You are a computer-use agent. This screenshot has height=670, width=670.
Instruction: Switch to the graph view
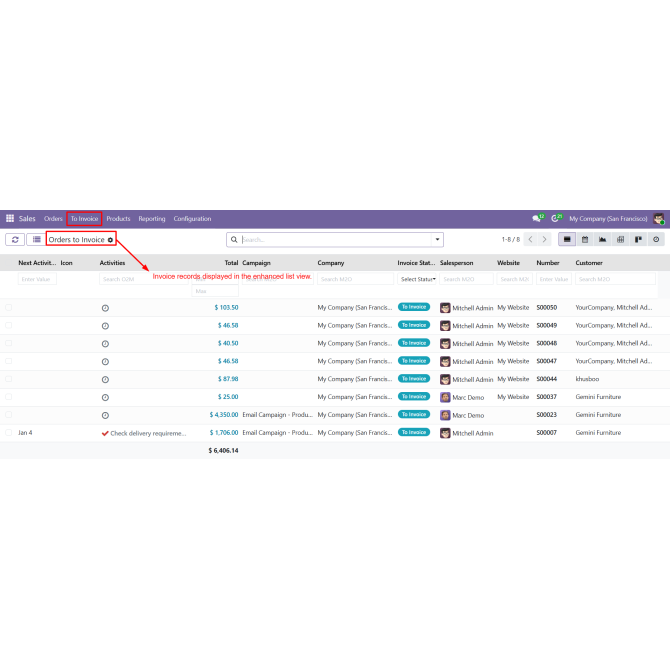[602, 239]
